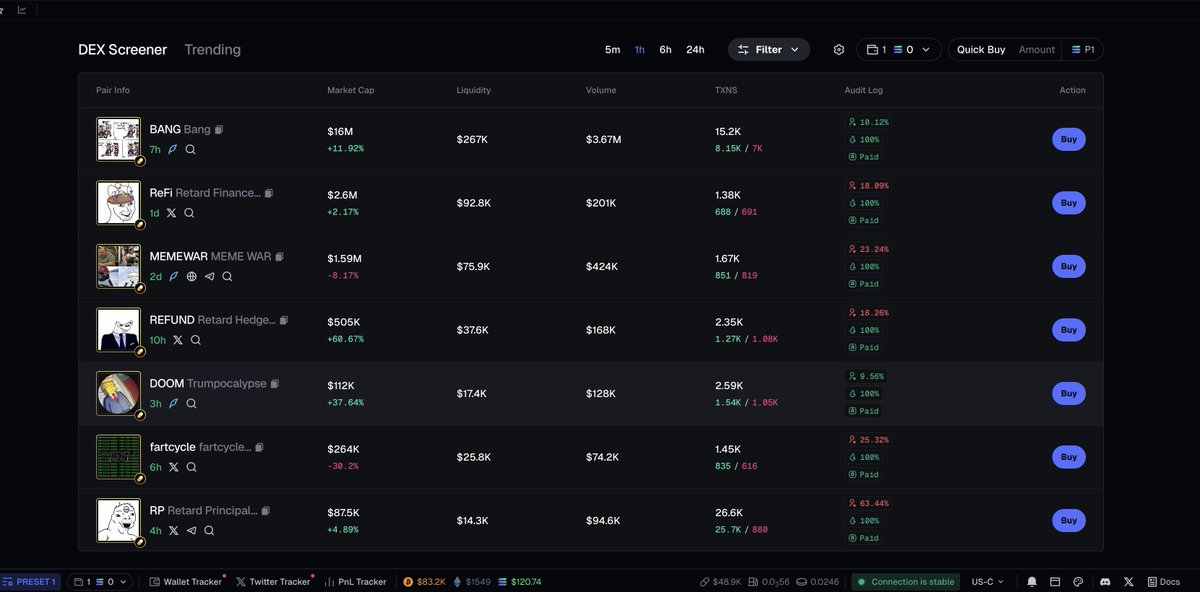Open the theme palette icon in the footer
The width and height of the screenshot is (1200, 592).
[x=1078, y=582]
